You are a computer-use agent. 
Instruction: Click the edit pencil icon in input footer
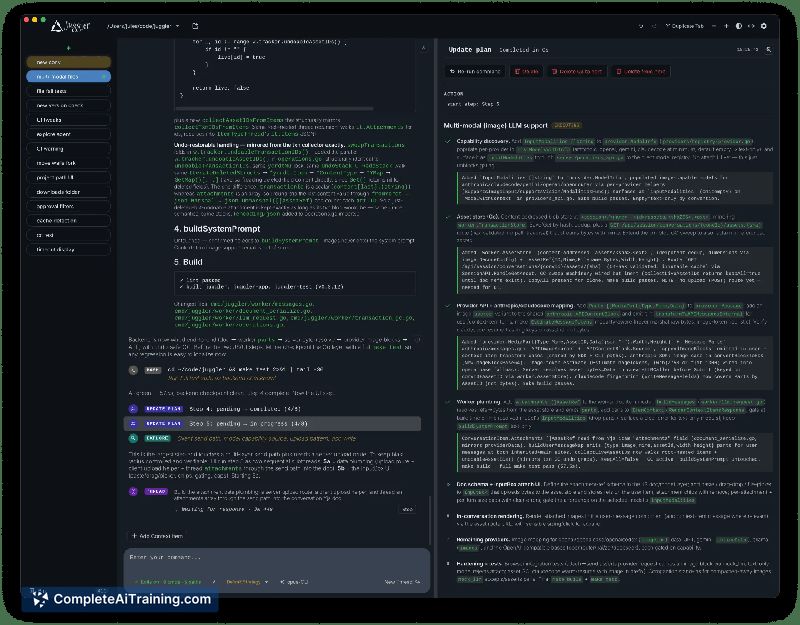pyautogui.click(x=214, y=582)
